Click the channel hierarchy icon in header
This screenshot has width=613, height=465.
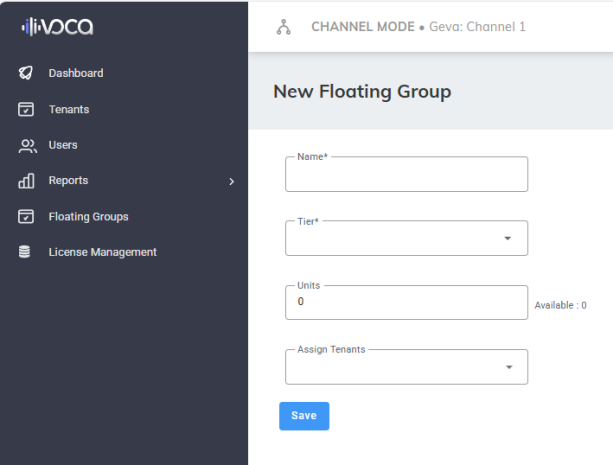(x=283, y=27)
